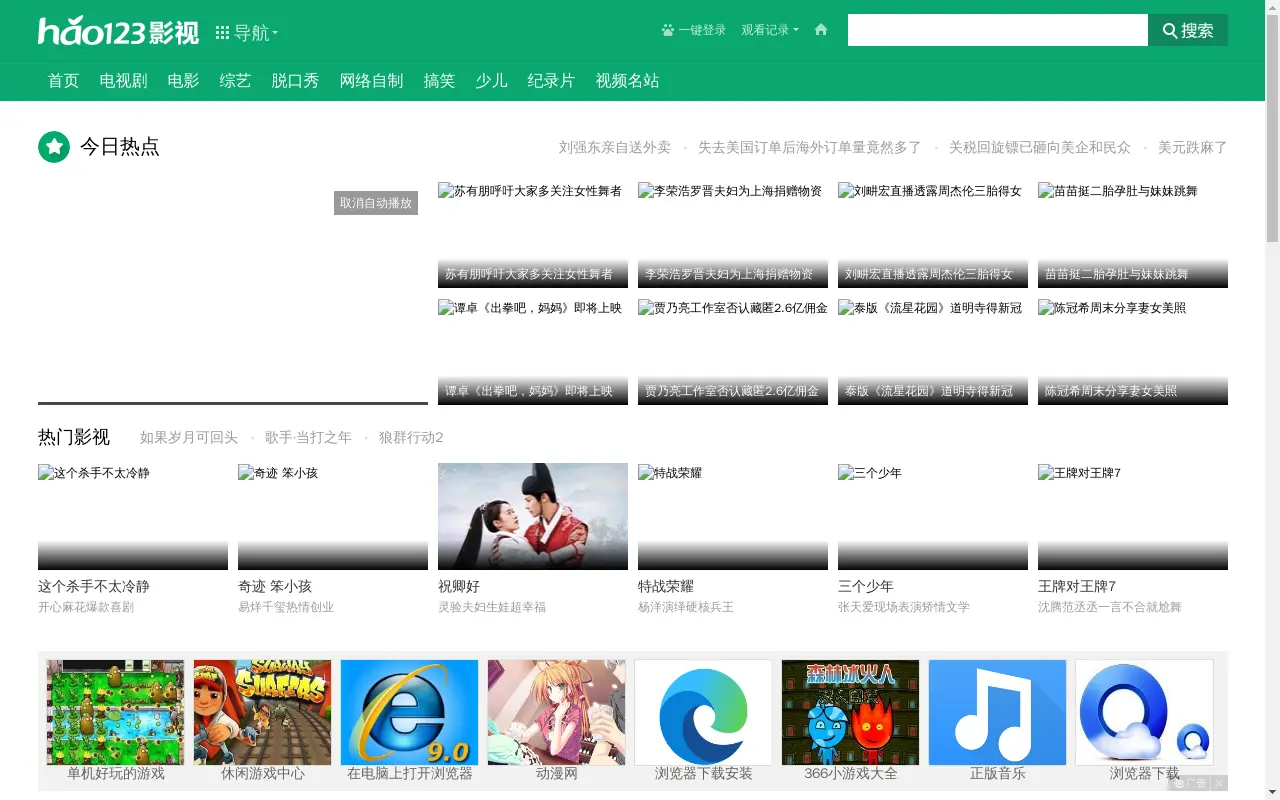Switch to the 电影 tab
The height and width of the screenshot is (800, 1280).
click(183, 81)
